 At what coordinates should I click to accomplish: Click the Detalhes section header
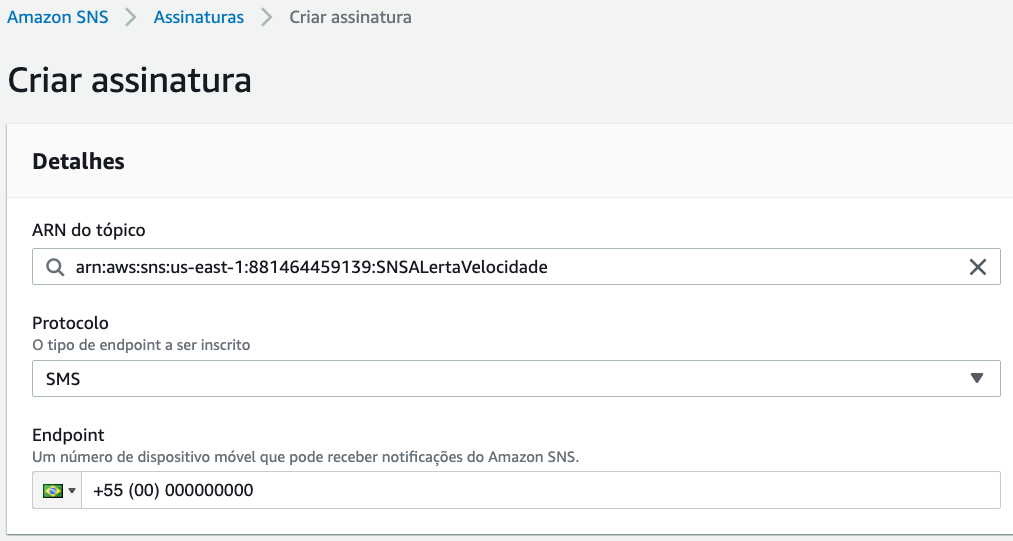78,161
